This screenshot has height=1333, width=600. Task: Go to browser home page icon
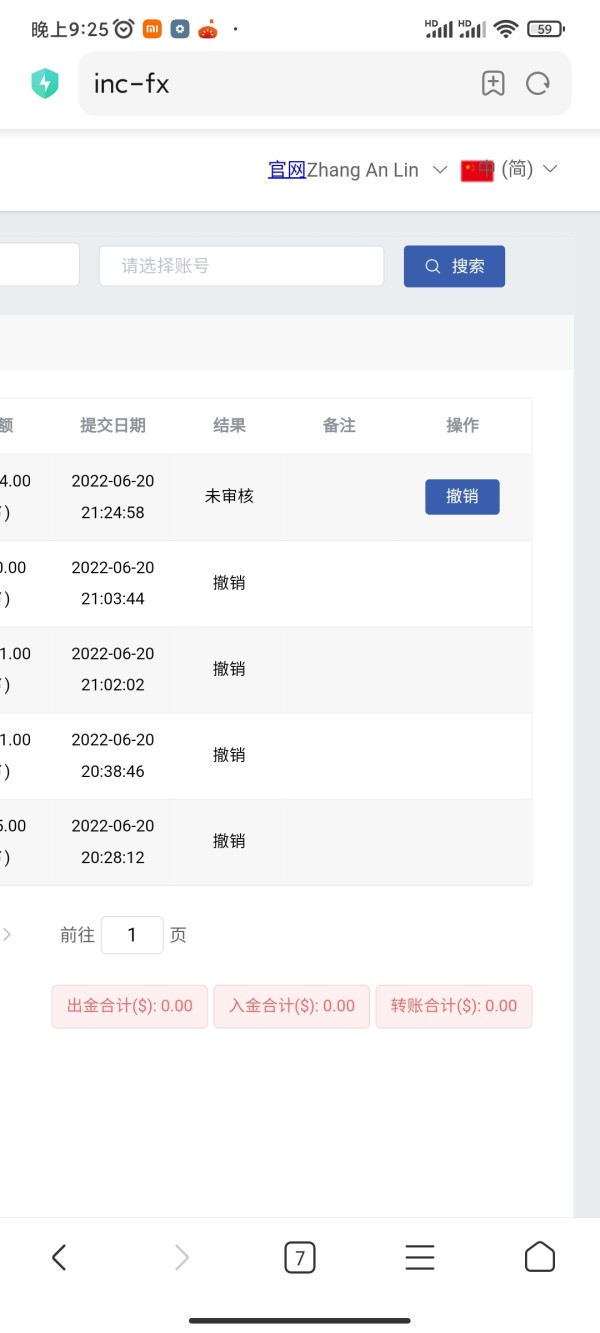coord(540,1257)
